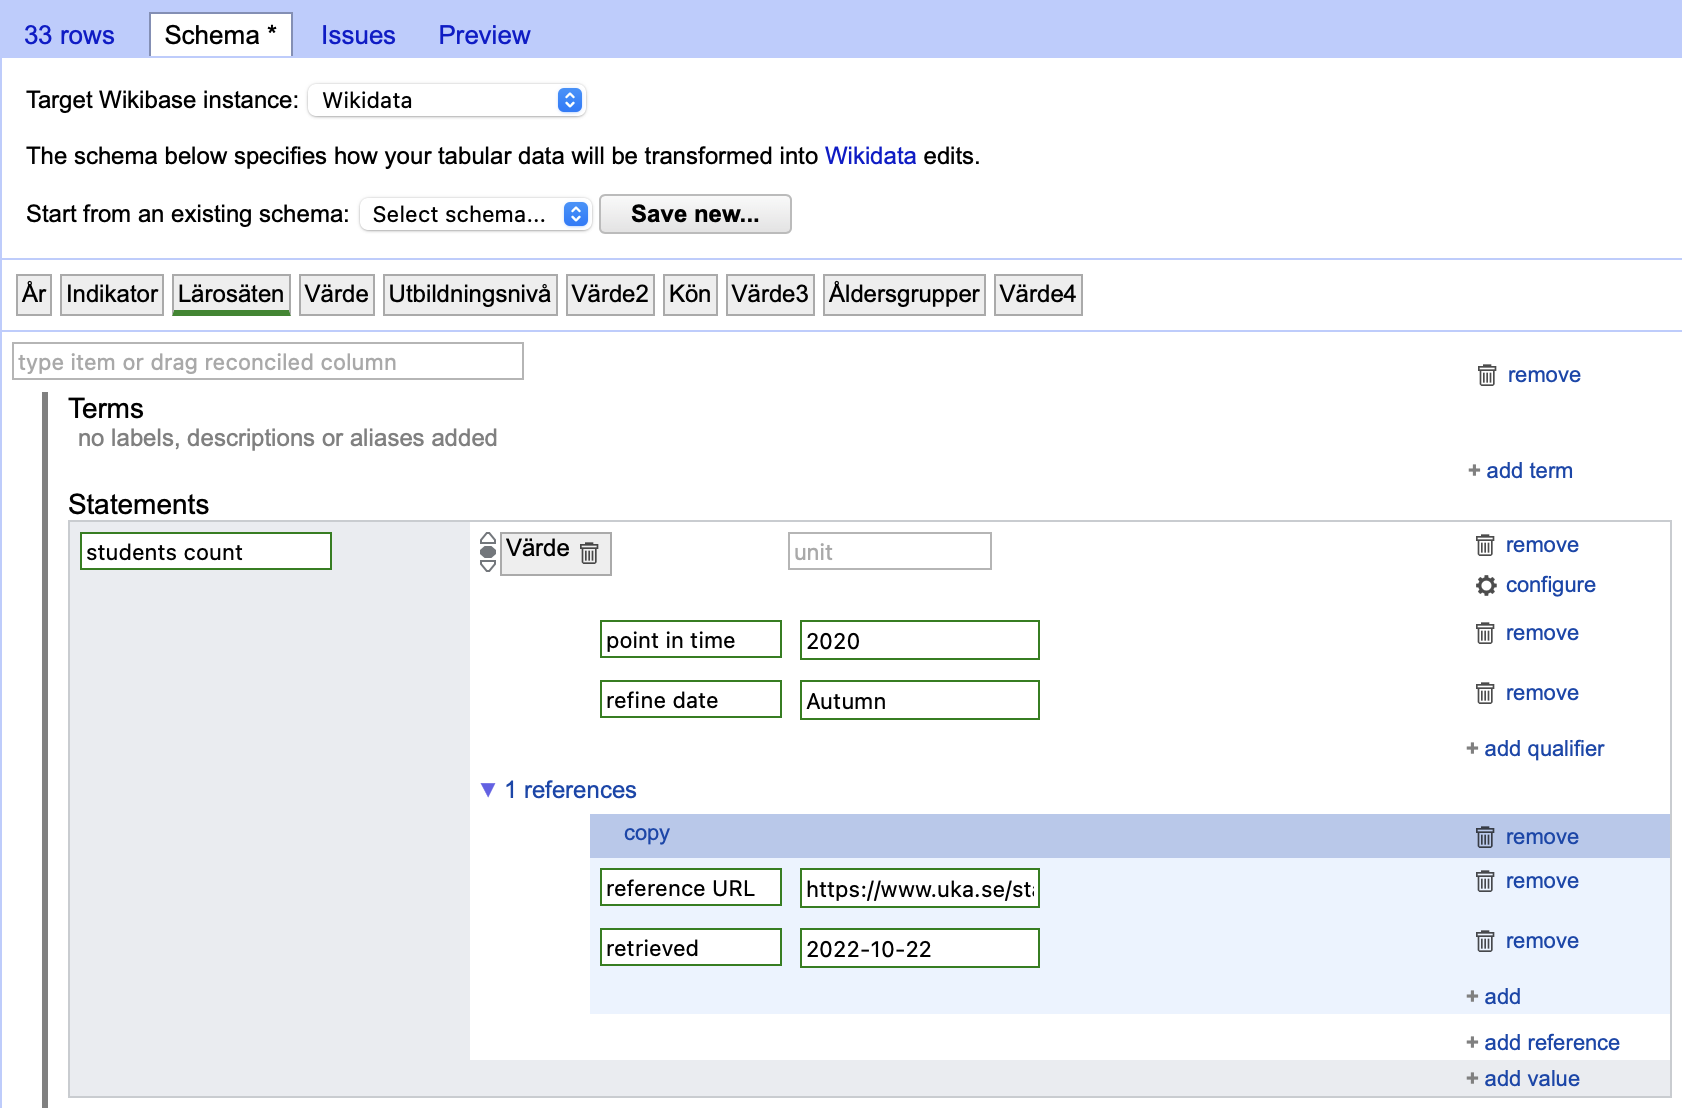Select the Schema tab
Viewport: 1682px width, 1108px height.
[221, 35]
